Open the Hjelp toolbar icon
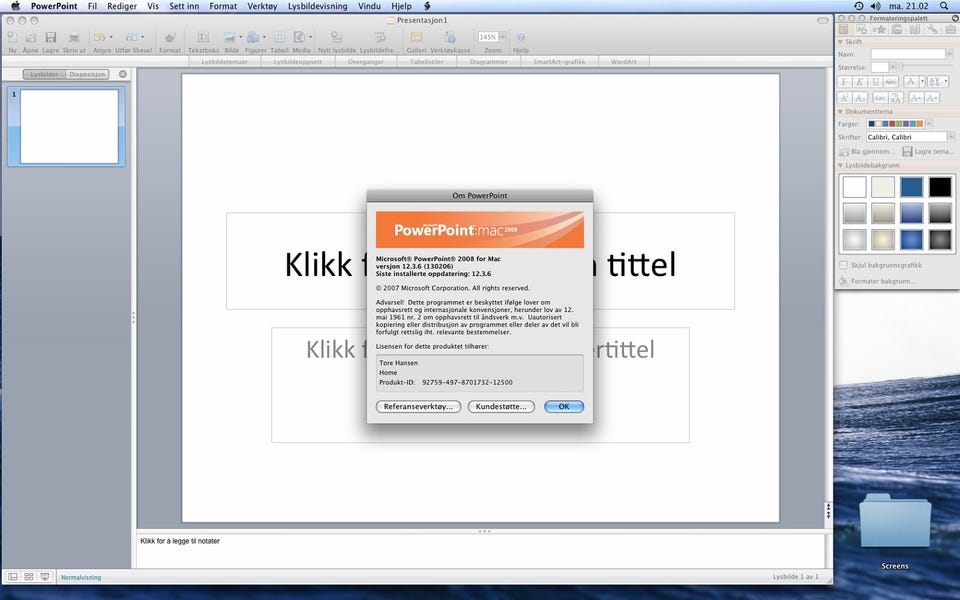The height and width of the screenshot is (600, 960). coord(520,38)
